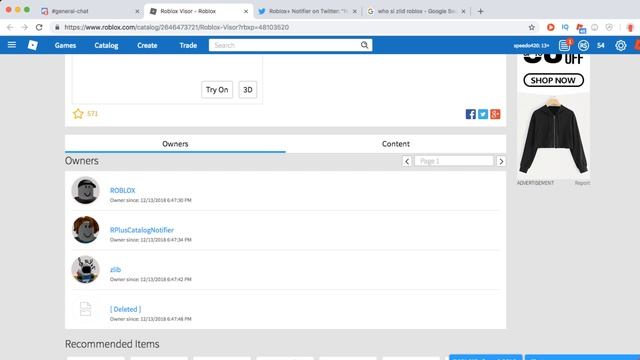
Task: Open the ROBLOX owner profile link
Action: pyautogui.click(x=122, y=191)
